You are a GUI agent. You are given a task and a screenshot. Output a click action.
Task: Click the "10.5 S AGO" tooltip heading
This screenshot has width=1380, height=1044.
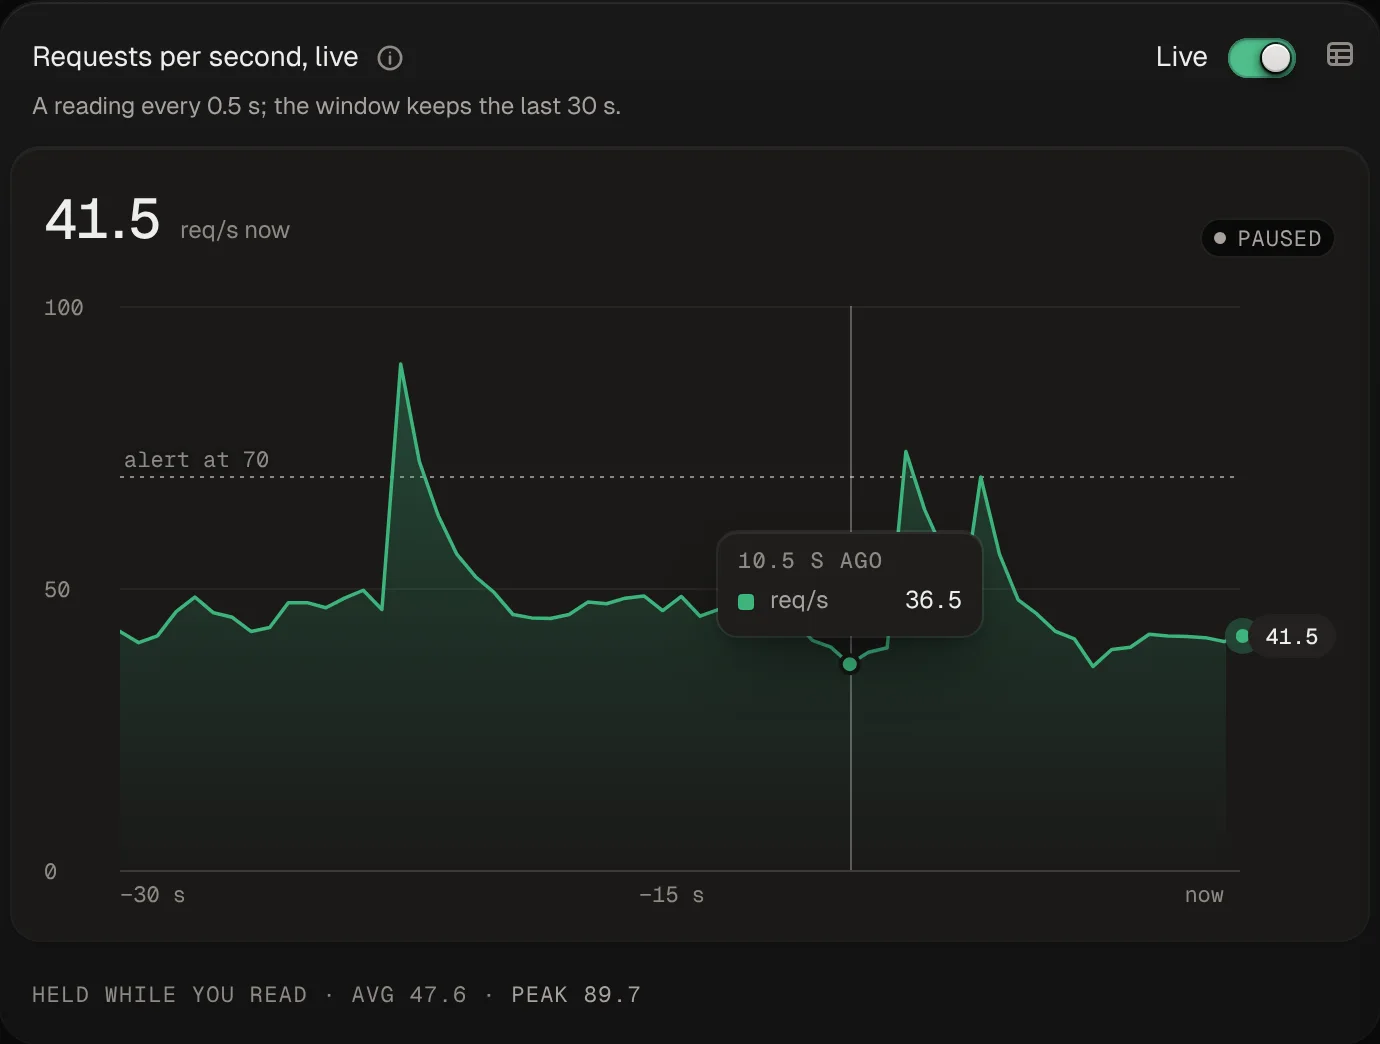point(810,561)
